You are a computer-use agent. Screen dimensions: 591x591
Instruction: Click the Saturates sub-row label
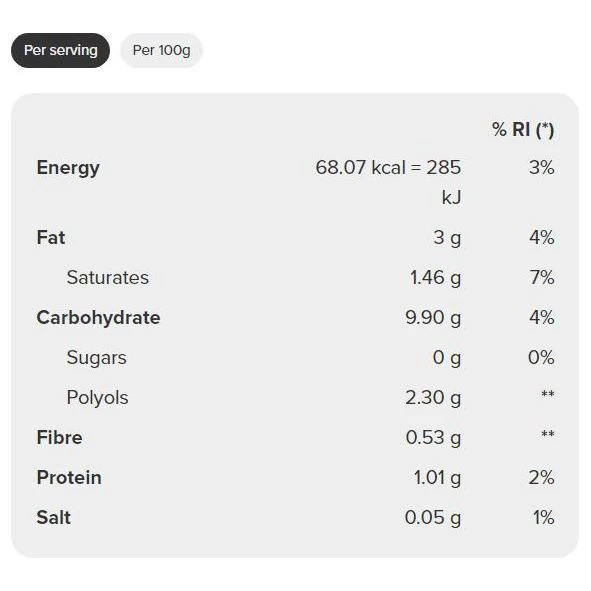(x=108, y=277)
